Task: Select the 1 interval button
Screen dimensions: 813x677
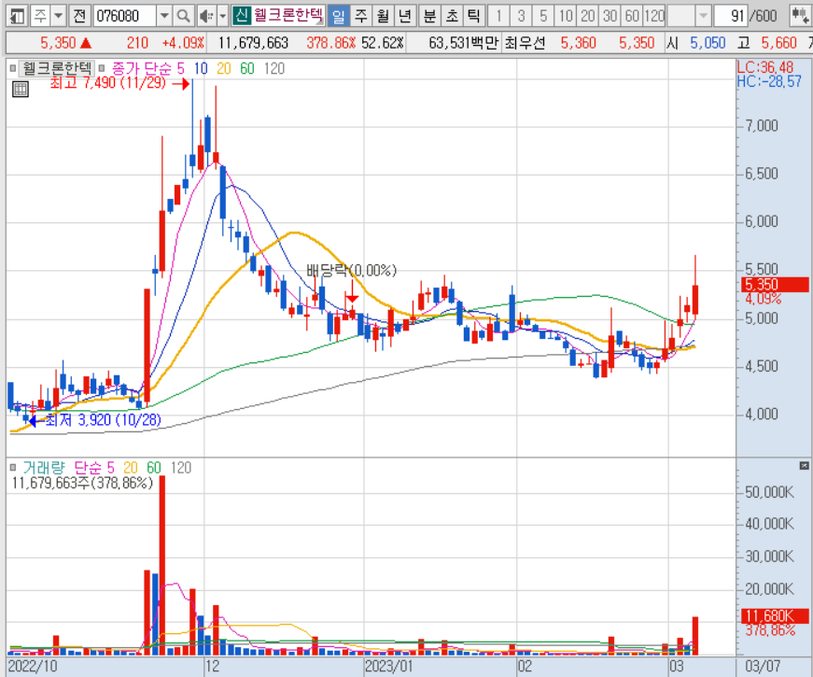Action: [499, 16]
